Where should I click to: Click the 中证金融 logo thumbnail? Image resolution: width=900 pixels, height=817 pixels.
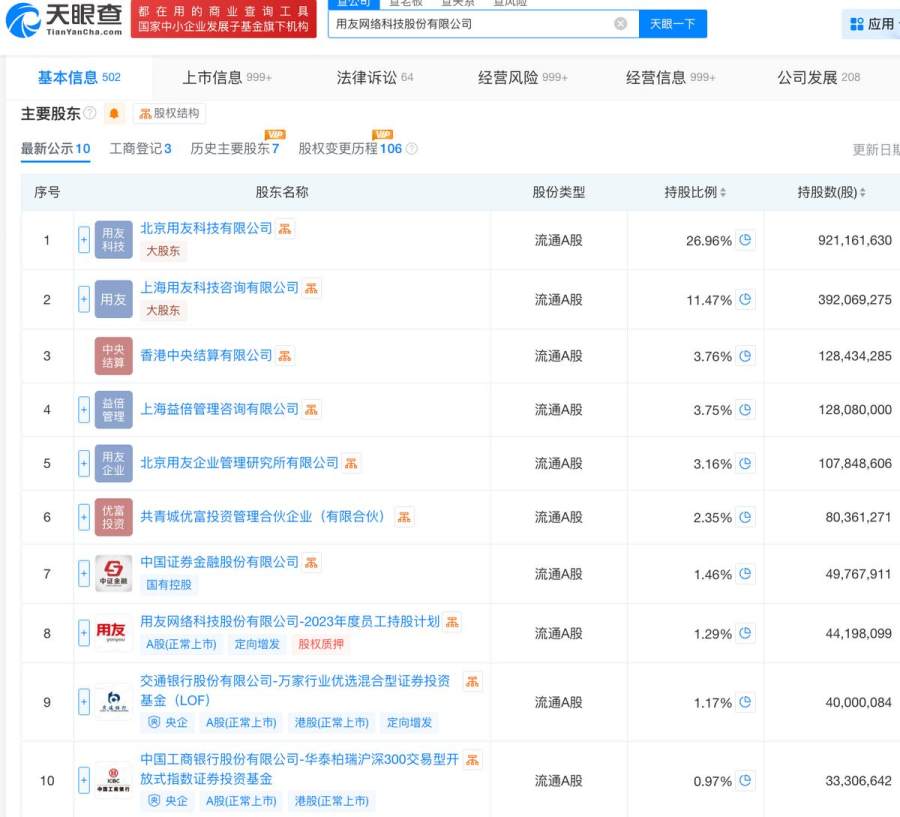click(114, 574)
